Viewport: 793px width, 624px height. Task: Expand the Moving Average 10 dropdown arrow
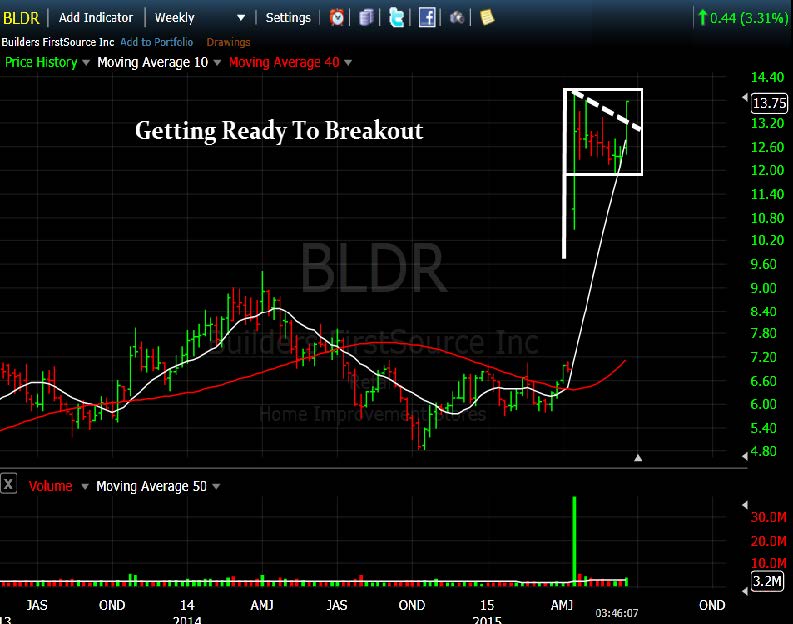[217, 63]
